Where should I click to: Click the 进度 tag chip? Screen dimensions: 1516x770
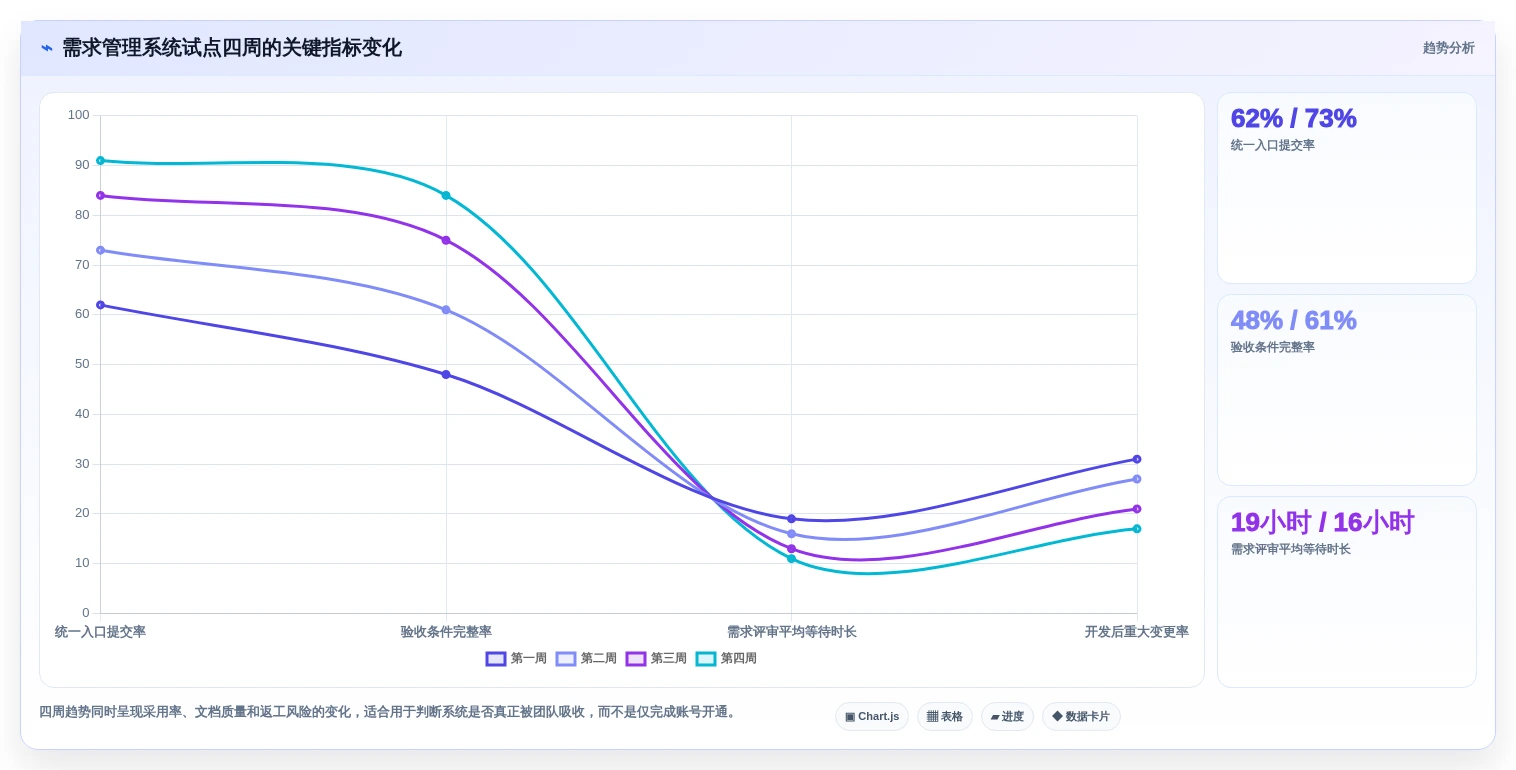[x=1007, y=716]
